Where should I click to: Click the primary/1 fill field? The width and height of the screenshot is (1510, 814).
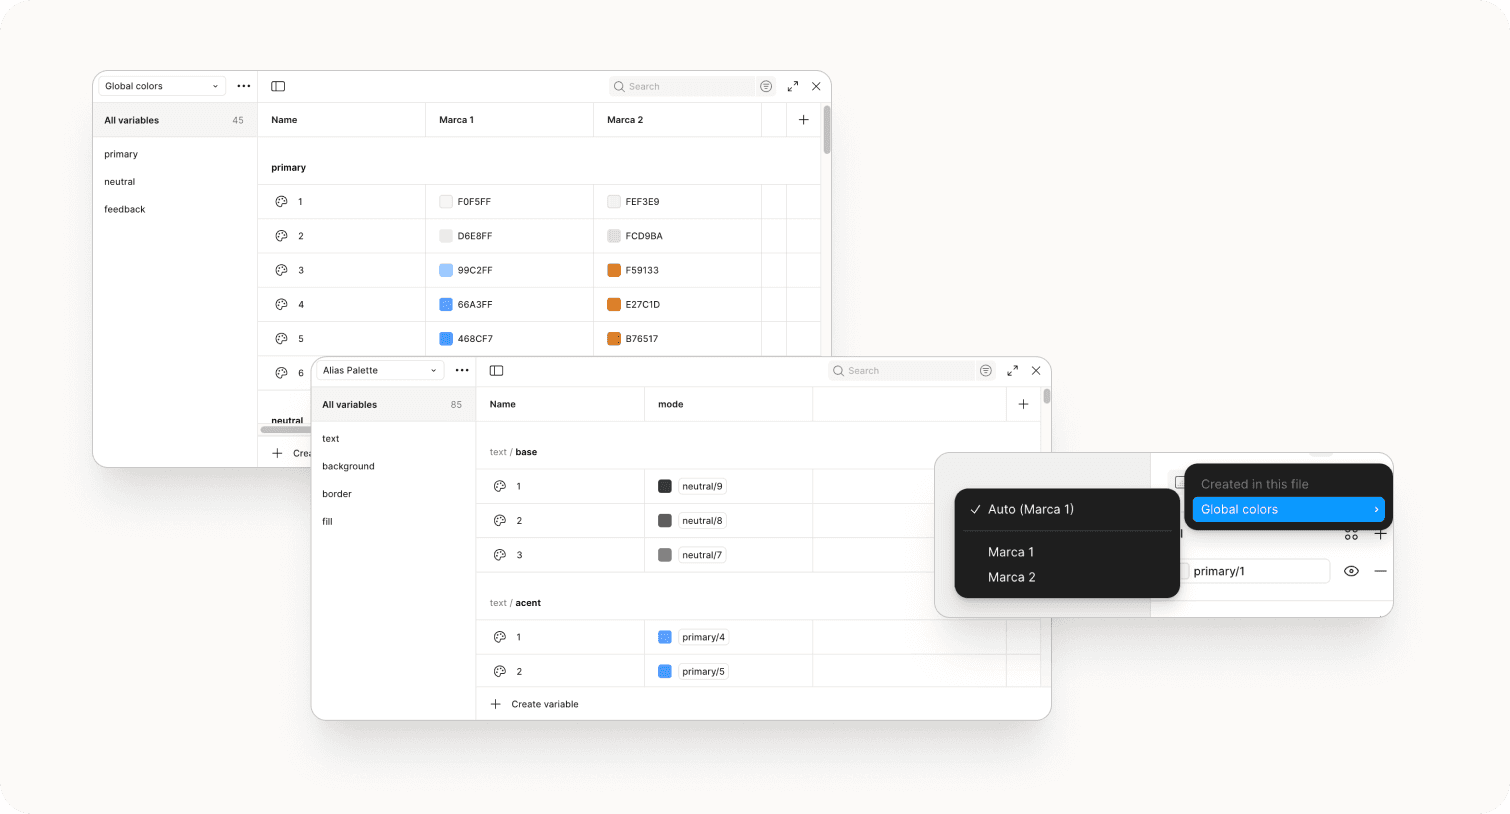point(1254,571)
